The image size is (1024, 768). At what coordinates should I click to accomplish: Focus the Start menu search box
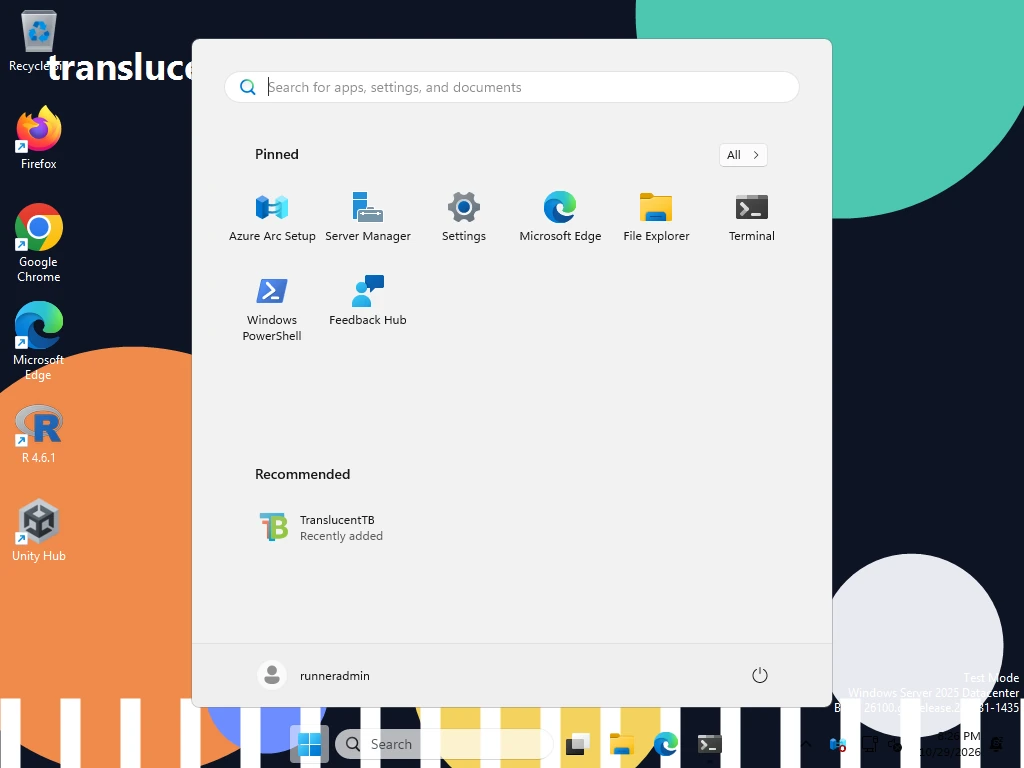tap(511, 87)
